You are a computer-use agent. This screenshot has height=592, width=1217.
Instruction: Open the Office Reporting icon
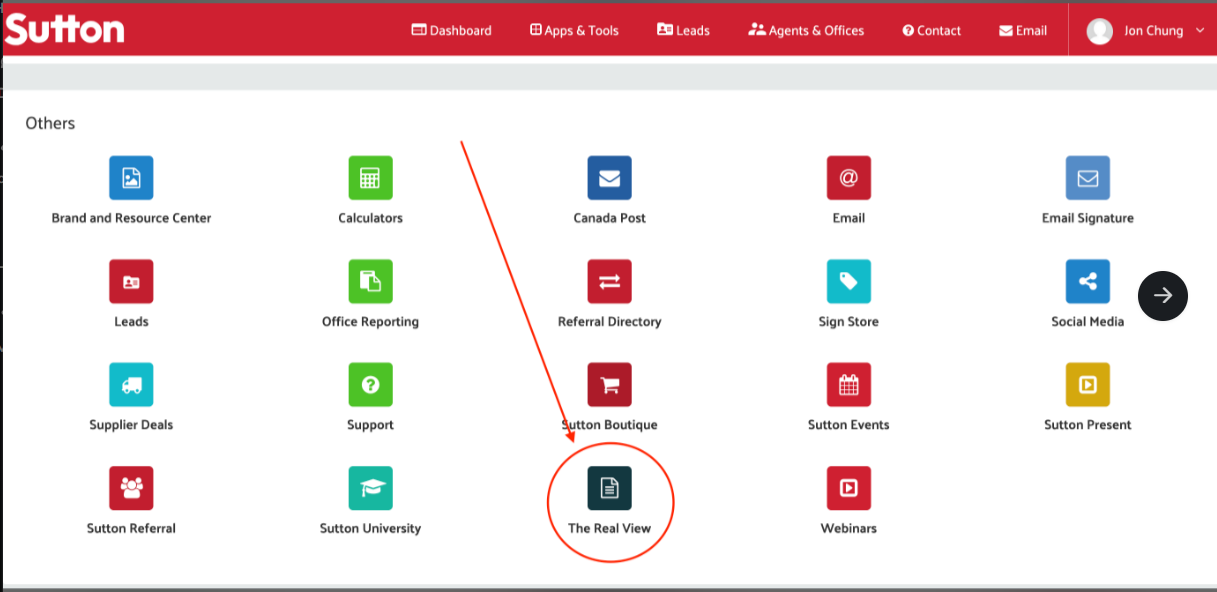(370, 282)
